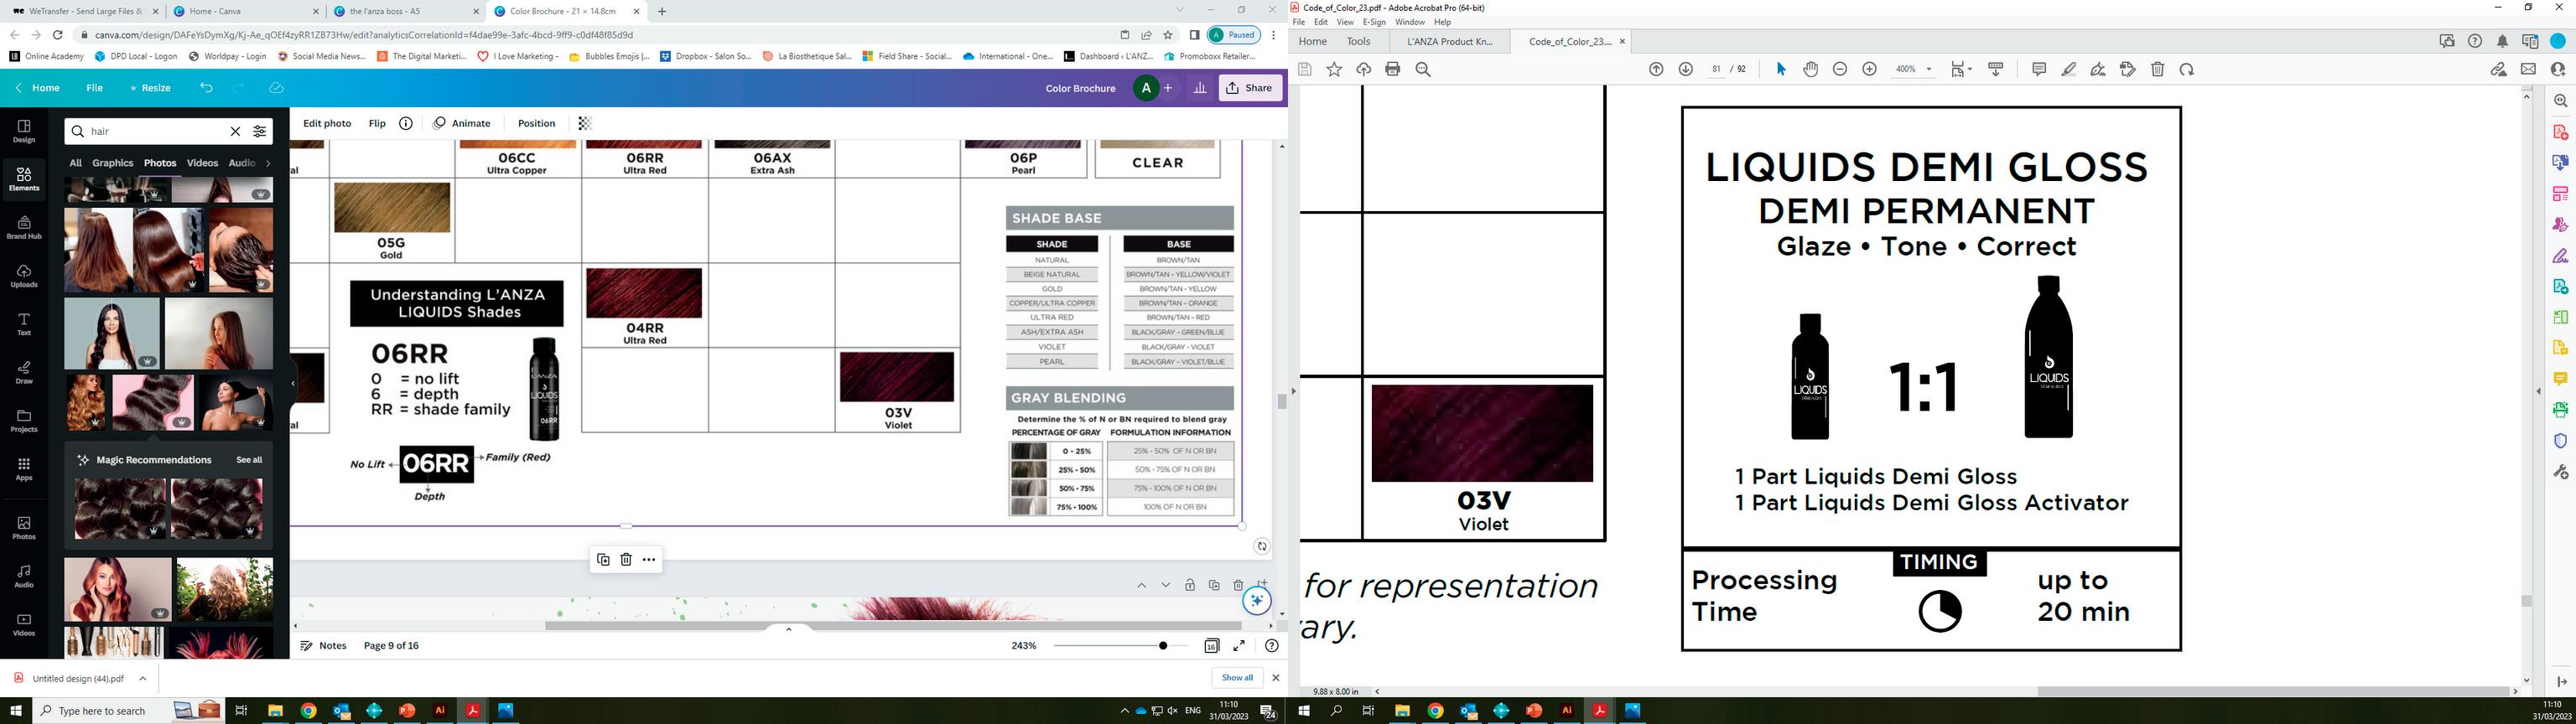
Task: Click the Canva elements search field
Action: [168, 131]
